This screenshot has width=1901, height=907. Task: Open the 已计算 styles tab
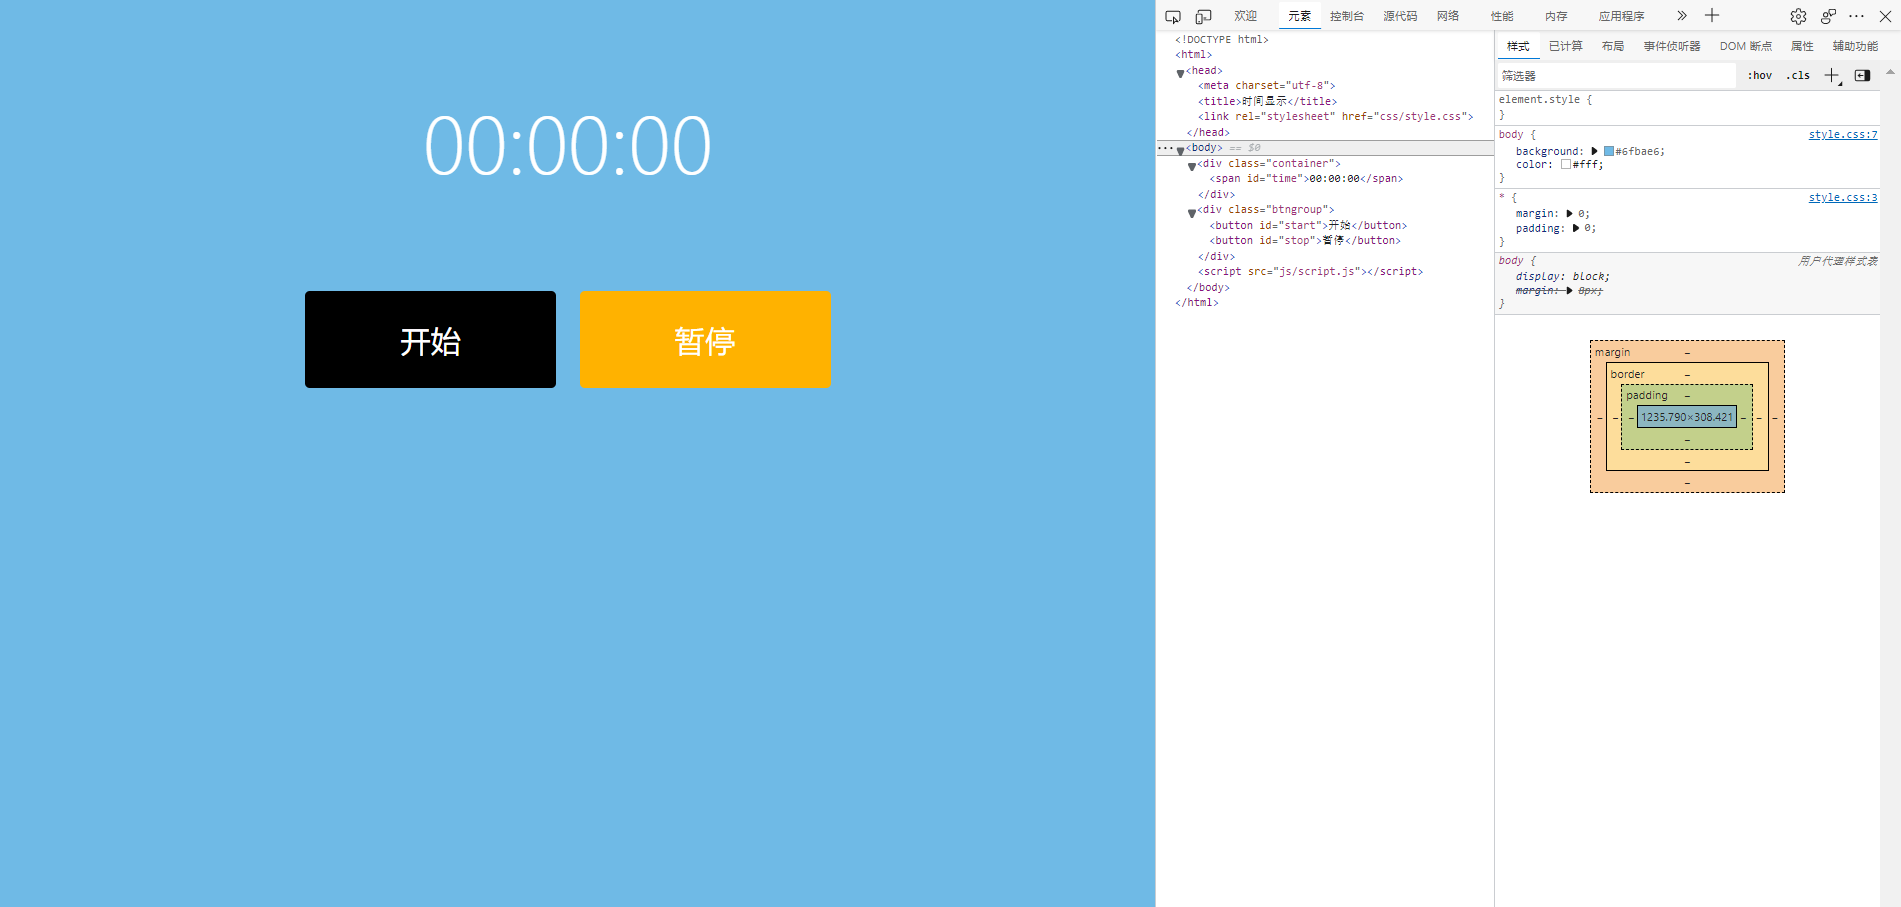click(x=1564, y=46)
